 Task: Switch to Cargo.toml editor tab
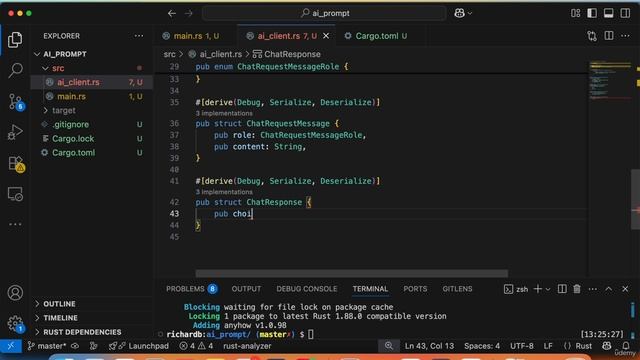click(381, 36)
